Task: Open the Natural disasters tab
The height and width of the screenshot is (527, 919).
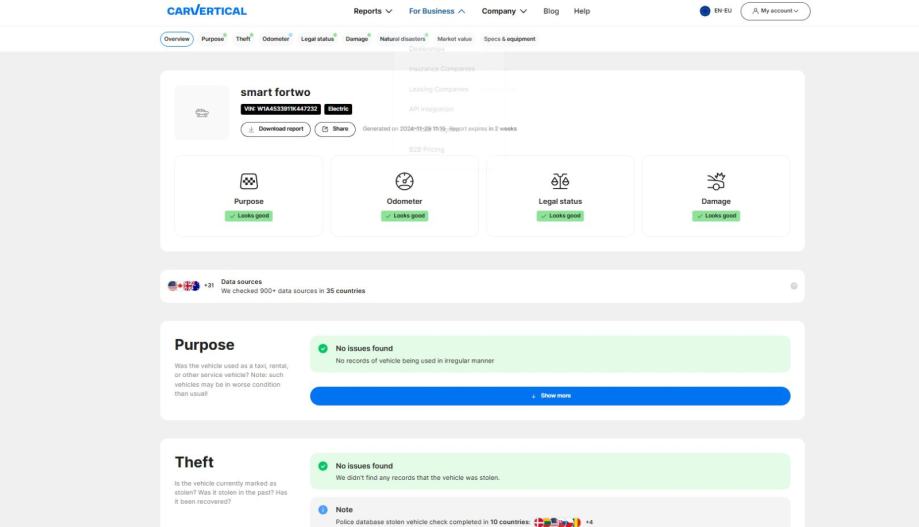Action: [403, 39]
